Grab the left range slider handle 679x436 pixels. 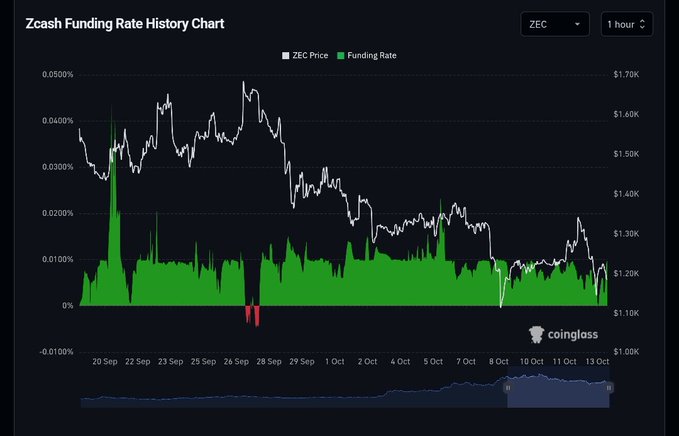click(508, 388)
